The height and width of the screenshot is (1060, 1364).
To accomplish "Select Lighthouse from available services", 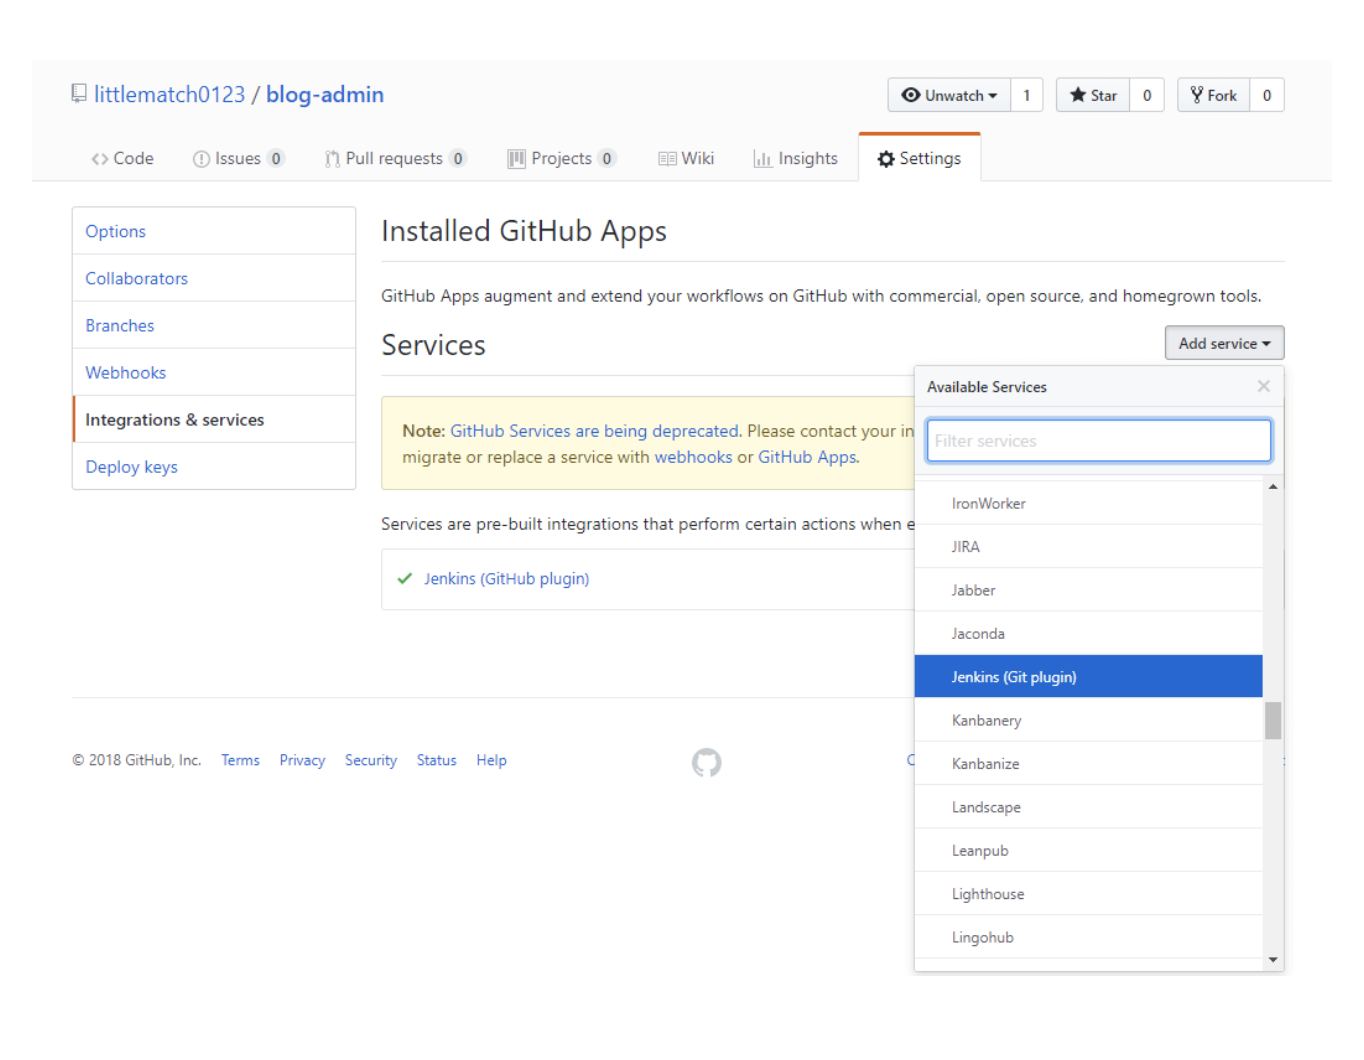I will (1089, 894).
